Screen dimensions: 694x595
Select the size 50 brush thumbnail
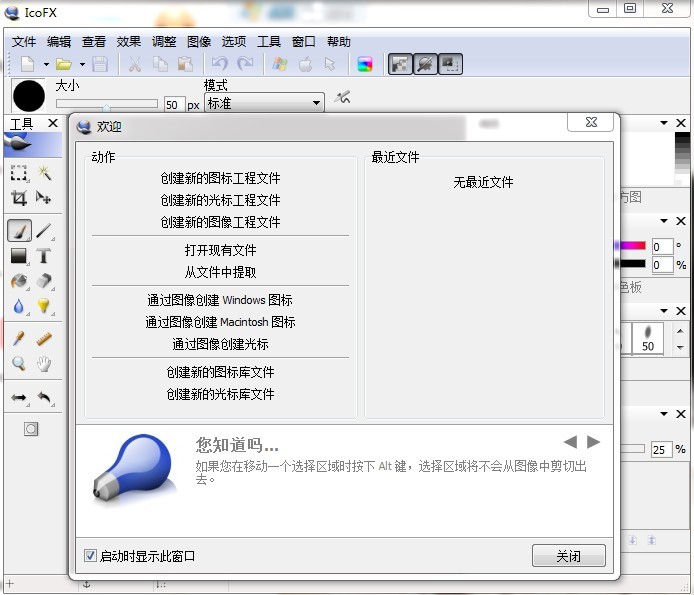click(648, 338)
